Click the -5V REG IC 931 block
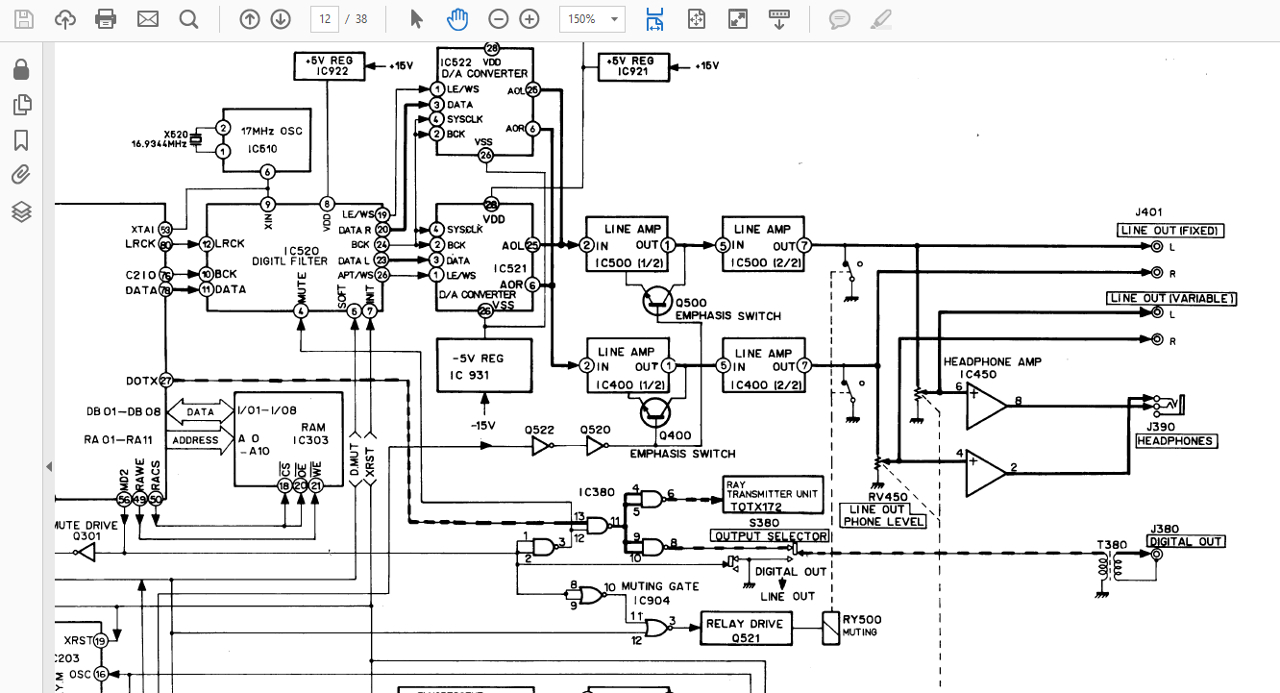 tap(484, 365)
